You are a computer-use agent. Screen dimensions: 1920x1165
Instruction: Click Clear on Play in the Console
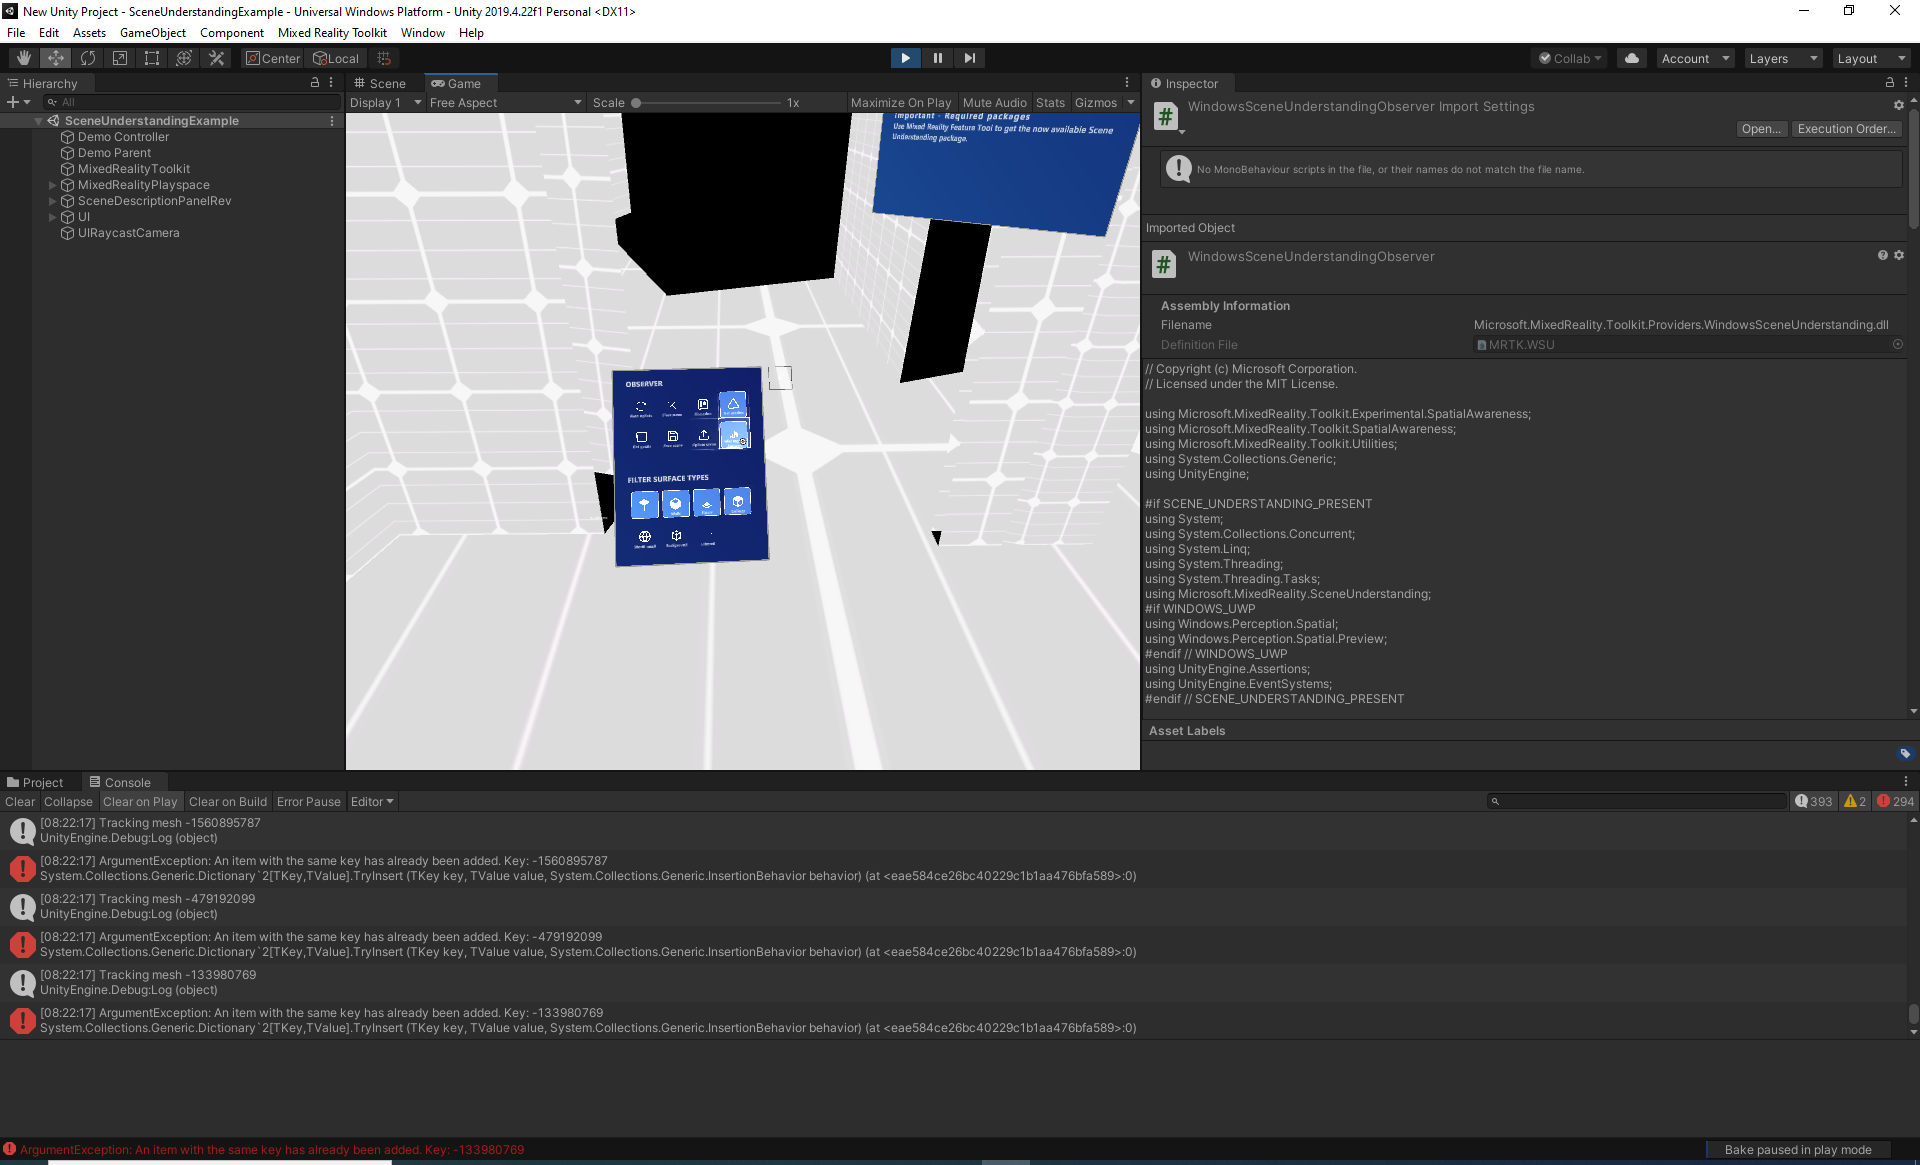[140, 801]
